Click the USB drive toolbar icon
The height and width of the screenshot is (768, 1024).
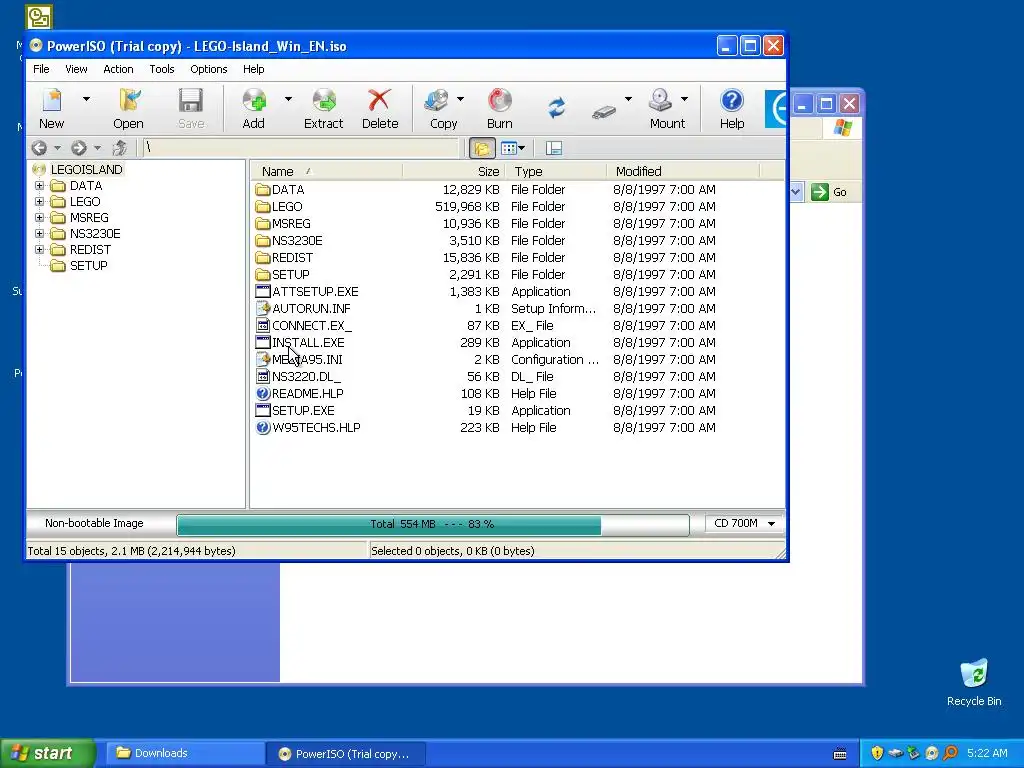[604, 112]
